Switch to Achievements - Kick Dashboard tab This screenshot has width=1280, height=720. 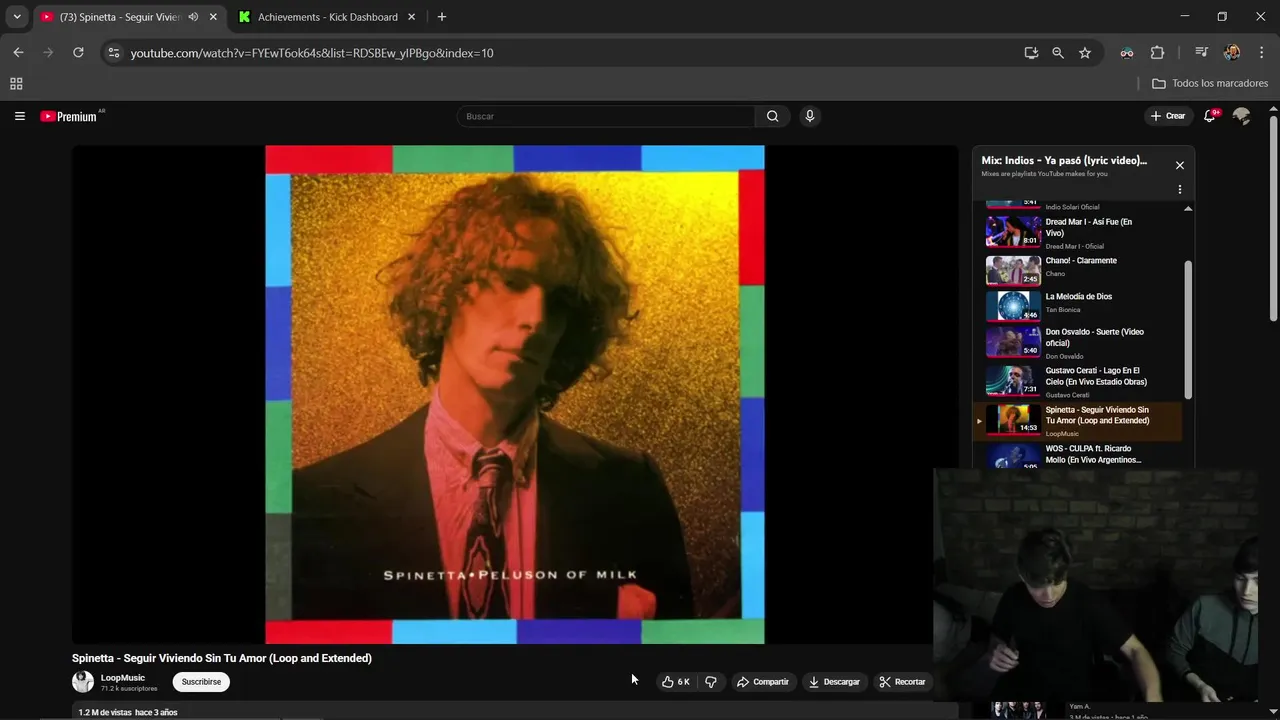point(327,17)
